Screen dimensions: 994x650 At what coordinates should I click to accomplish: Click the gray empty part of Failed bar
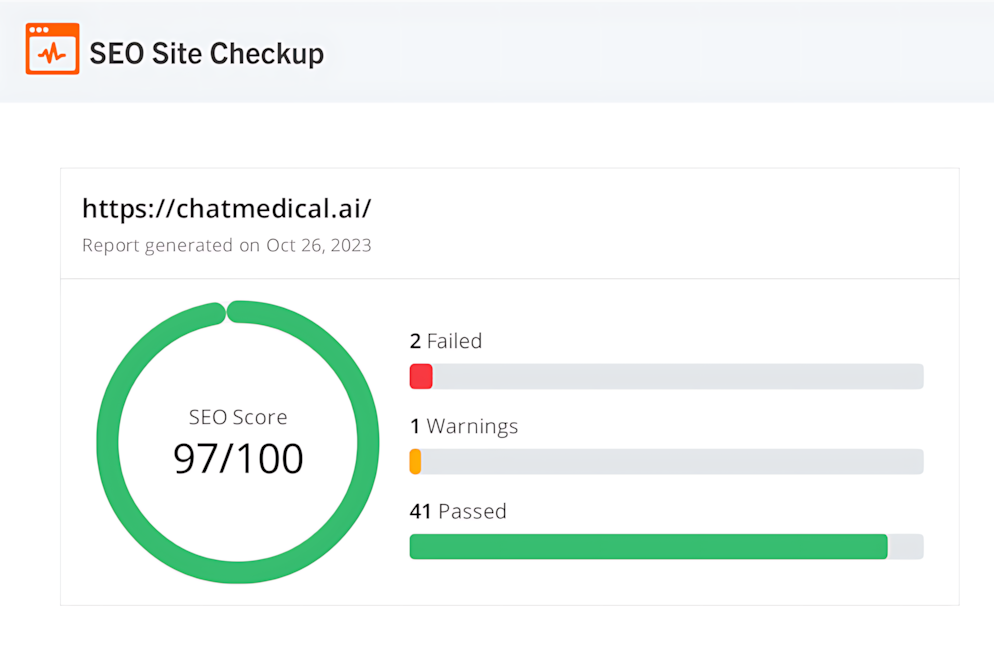pos(677,376)
